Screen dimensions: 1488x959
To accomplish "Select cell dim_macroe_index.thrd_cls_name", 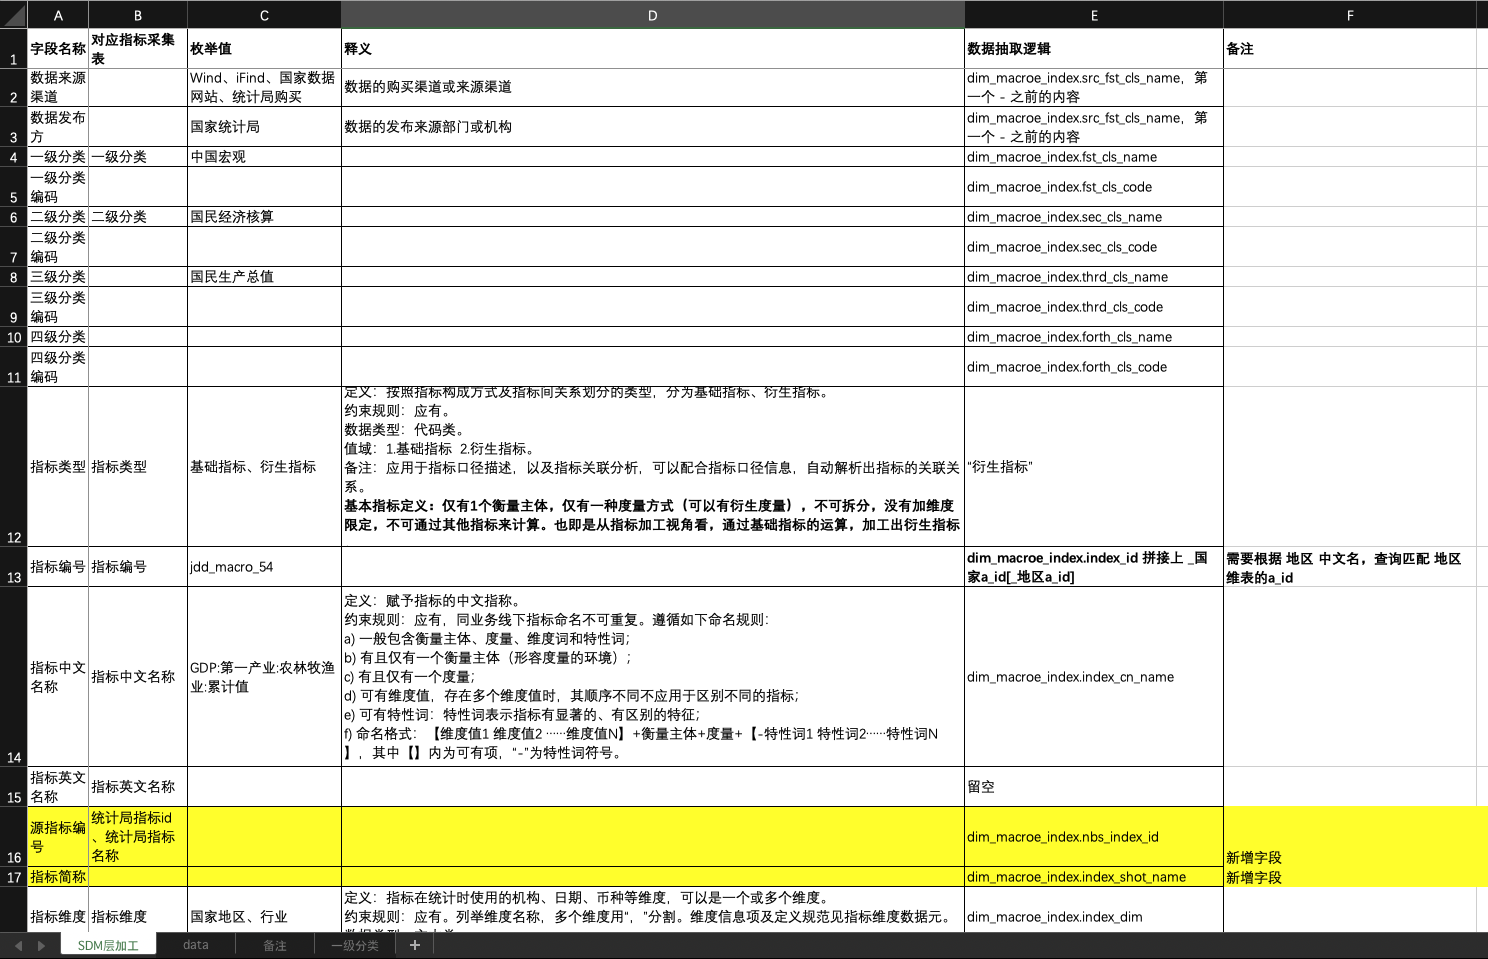I will click(x=1094, y=277).
